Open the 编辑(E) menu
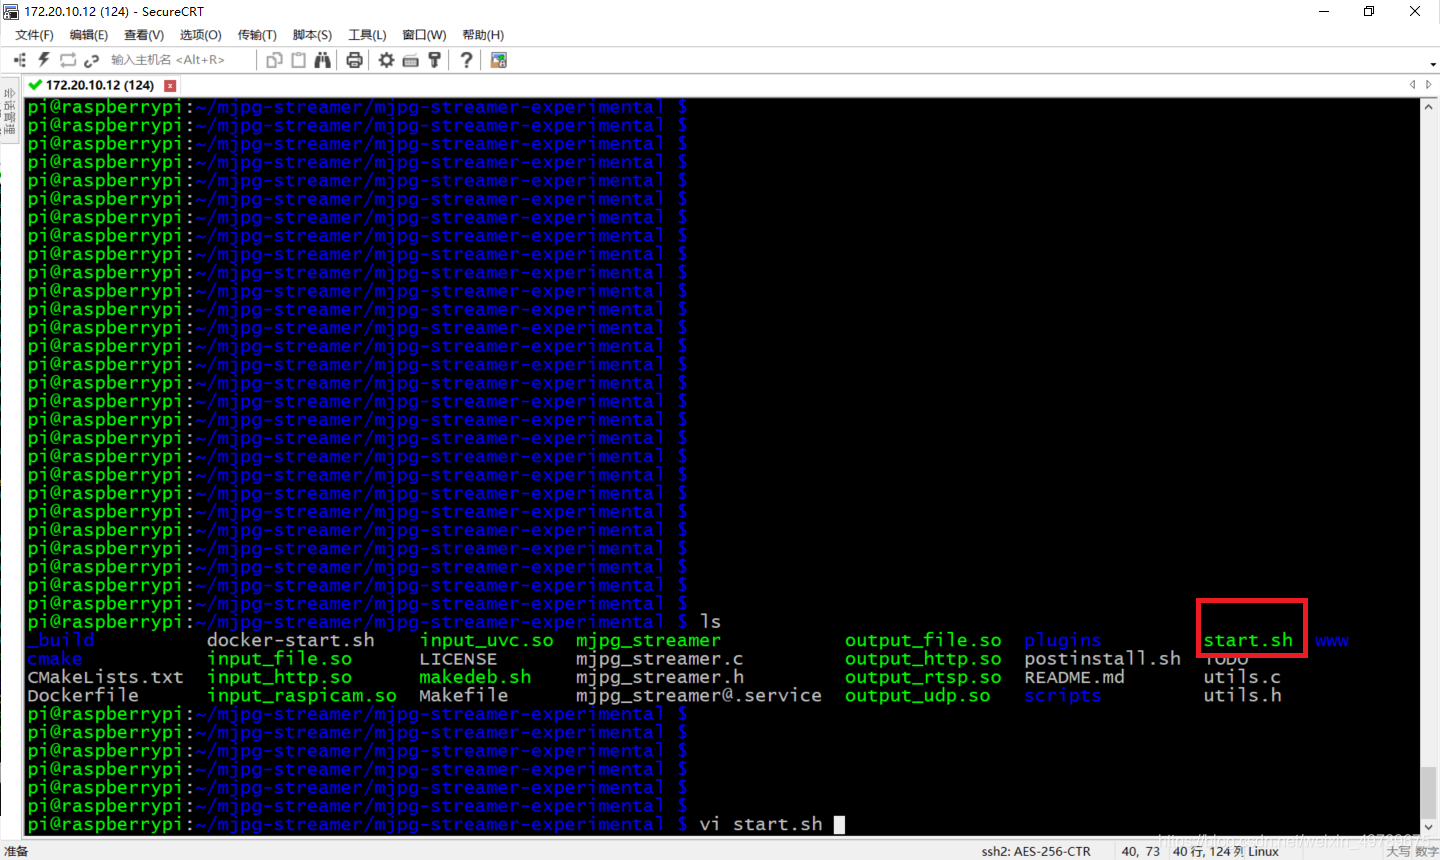The width and height of the screenshot is (1440, 860). (x=89, y=35)
